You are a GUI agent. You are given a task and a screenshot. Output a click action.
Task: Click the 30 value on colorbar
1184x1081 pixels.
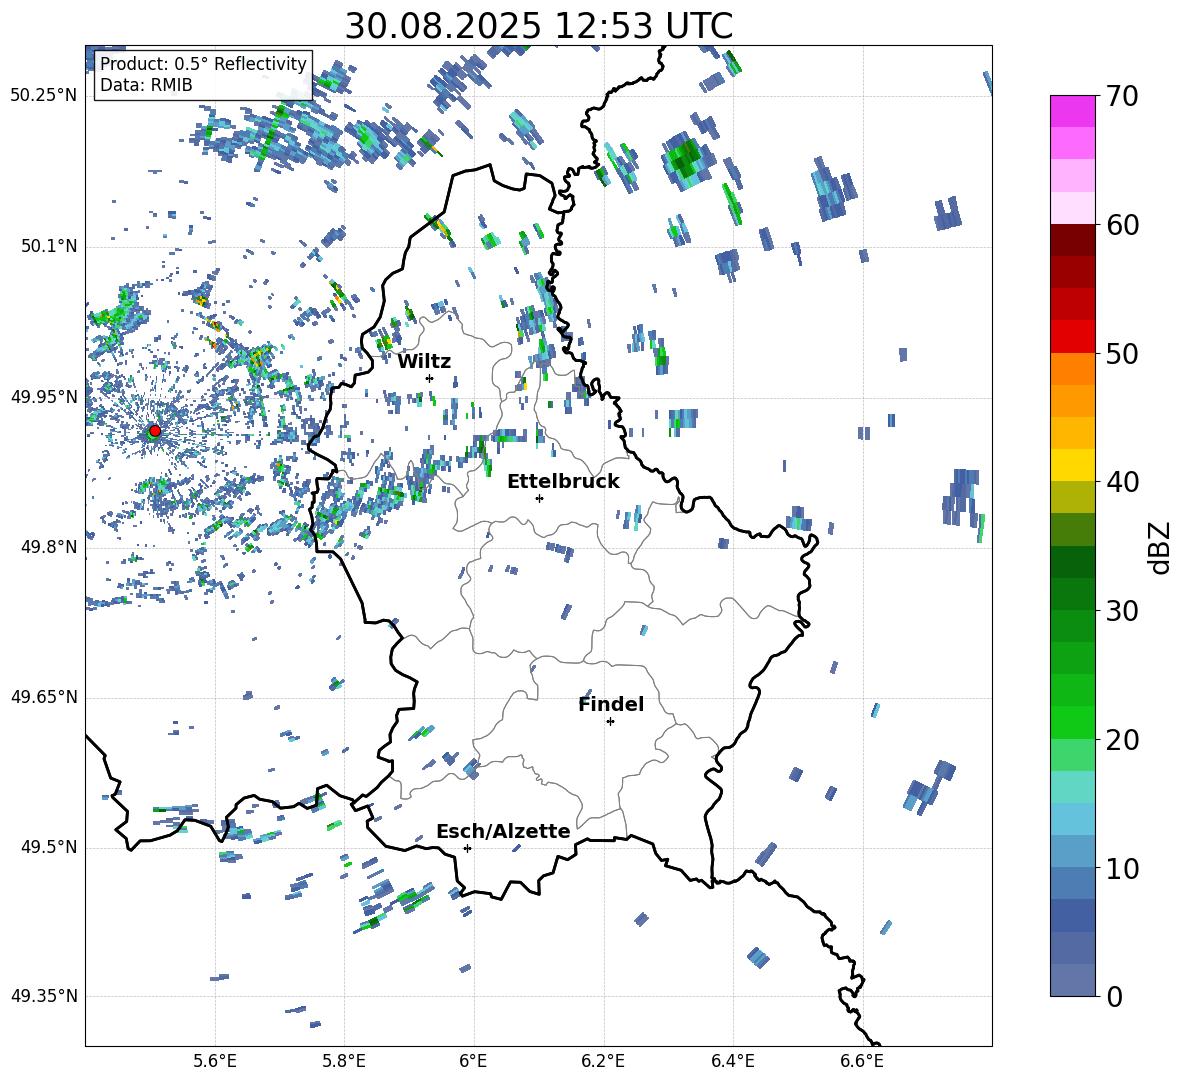[x=1122, y=611]
